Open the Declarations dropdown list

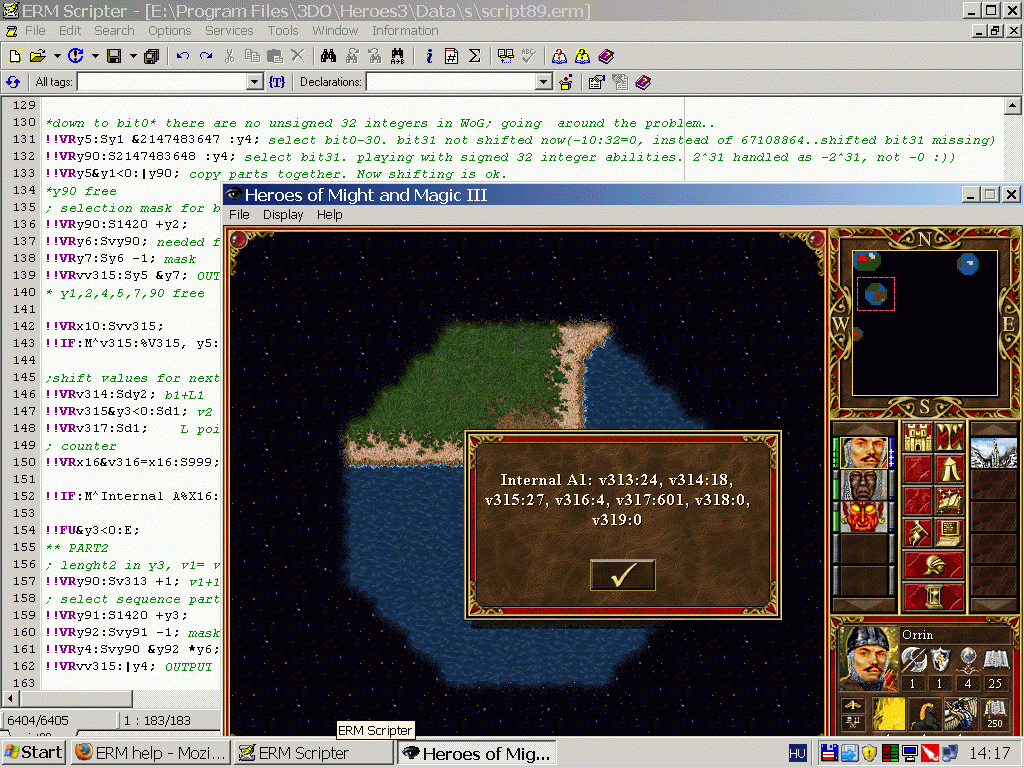tap(543, 82)
